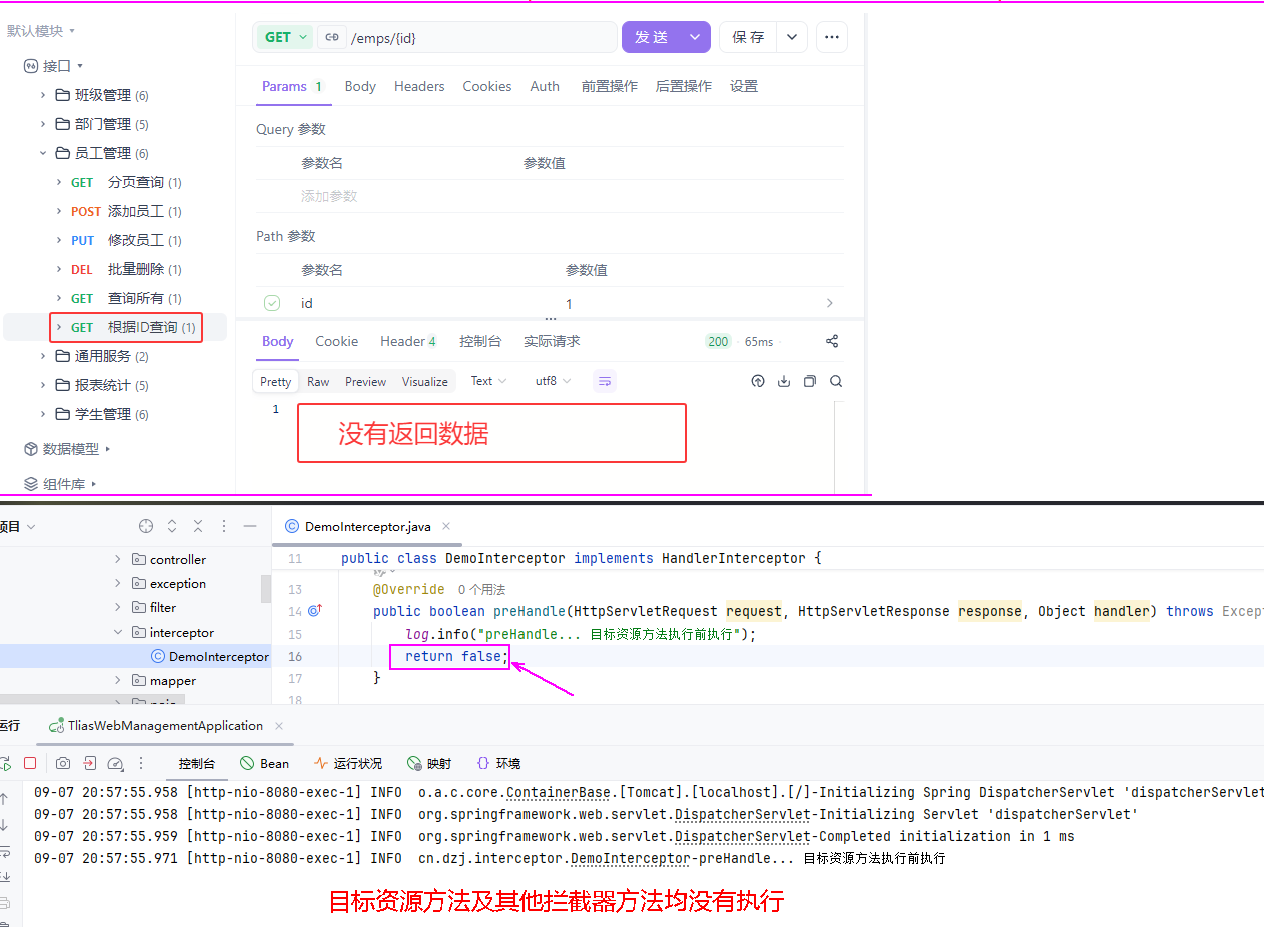Screen dimensions: 1264x927
Task: Click the more options ellipsis button beside save
Action: point(831,37)
